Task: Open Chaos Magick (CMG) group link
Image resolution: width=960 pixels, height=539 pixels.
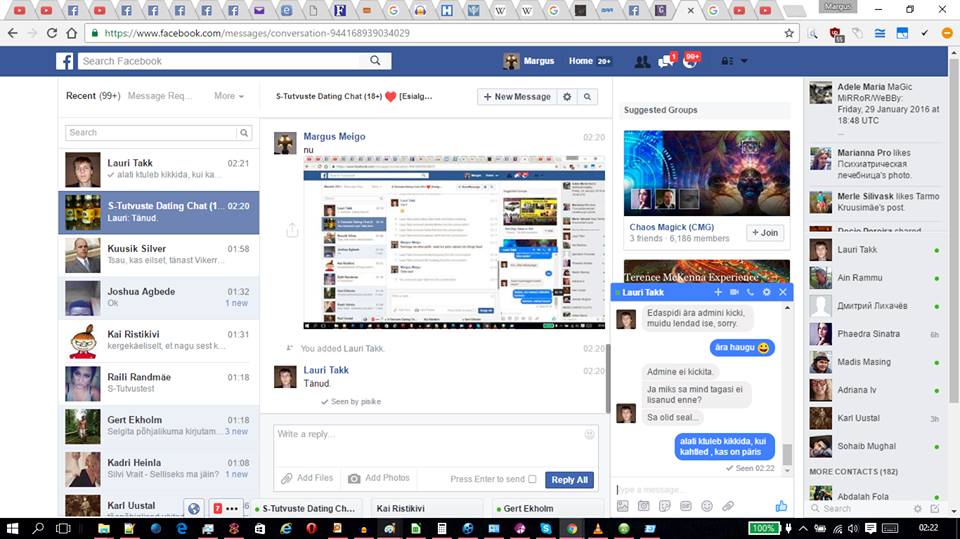Action: (x=672, y=227)
